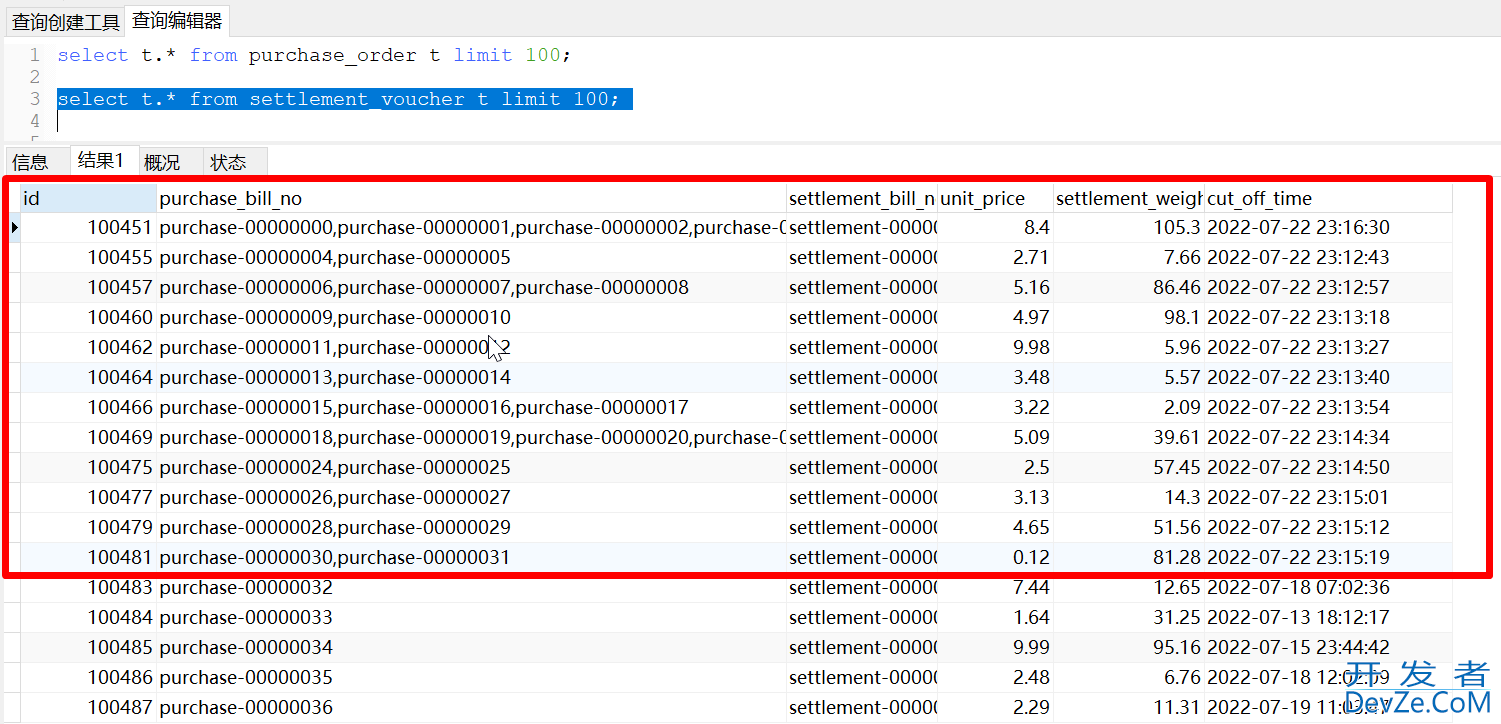
Task: Click cell purchase-00000004,purchase-00000005
Action: pyautogui.click(x=471, y=257)
